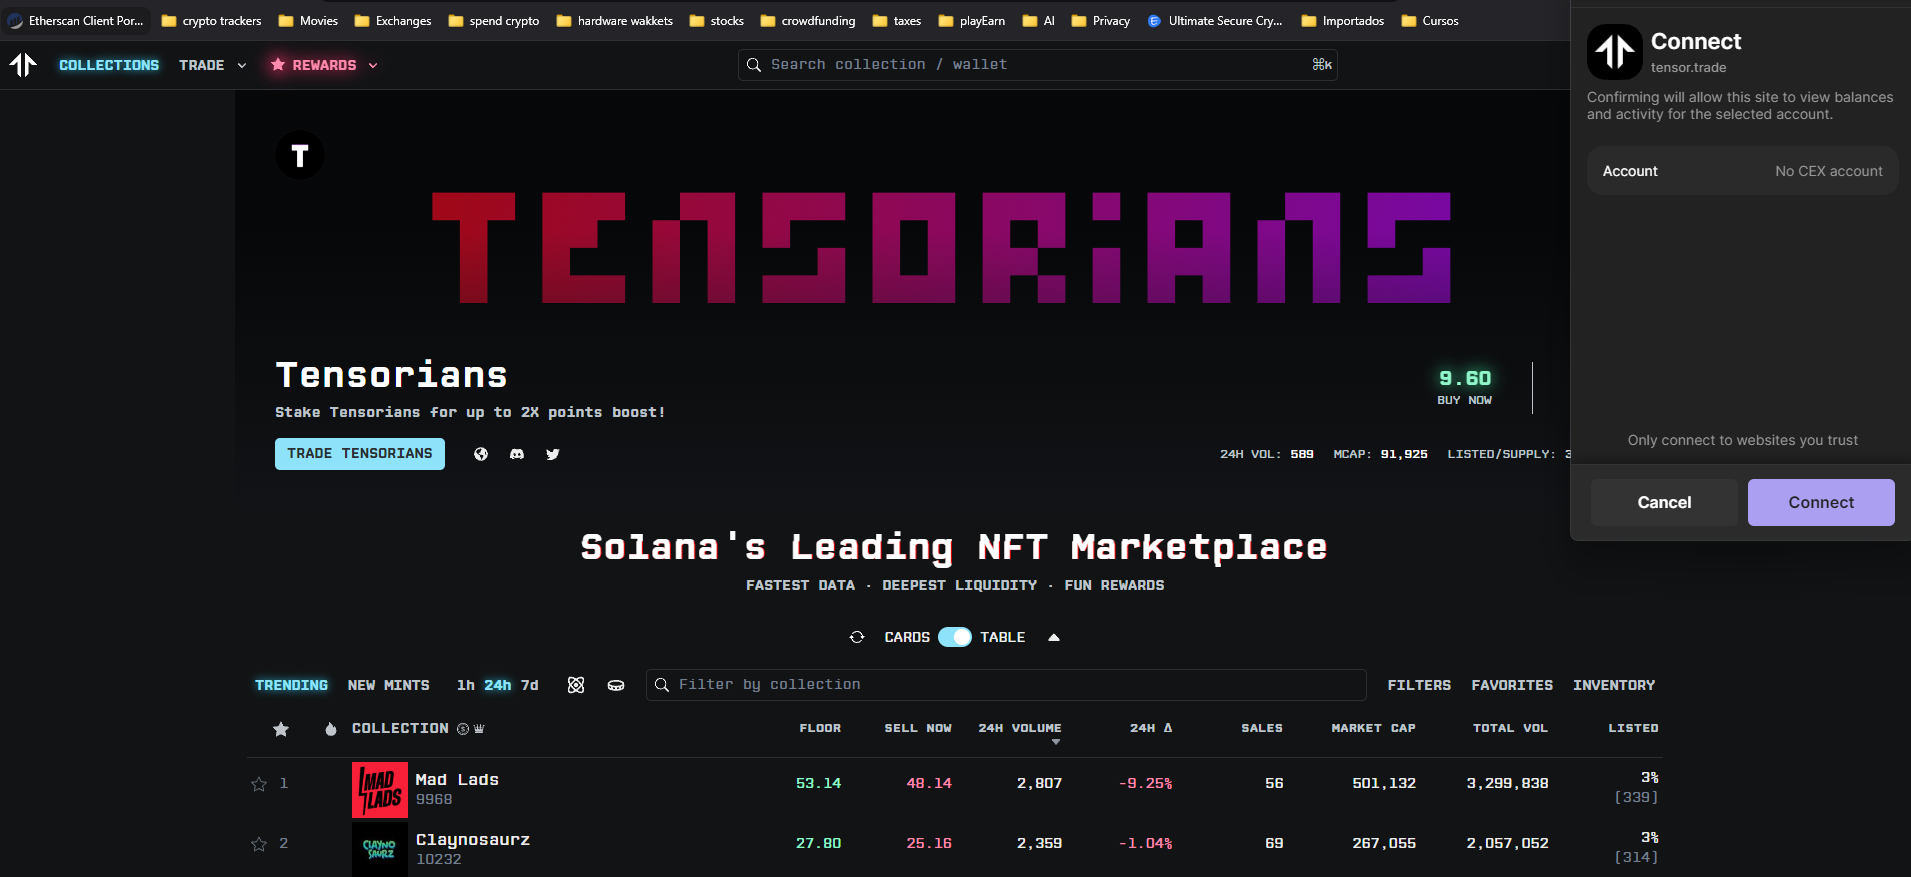Select the 24h timeframe

click(x=498, y=685)
